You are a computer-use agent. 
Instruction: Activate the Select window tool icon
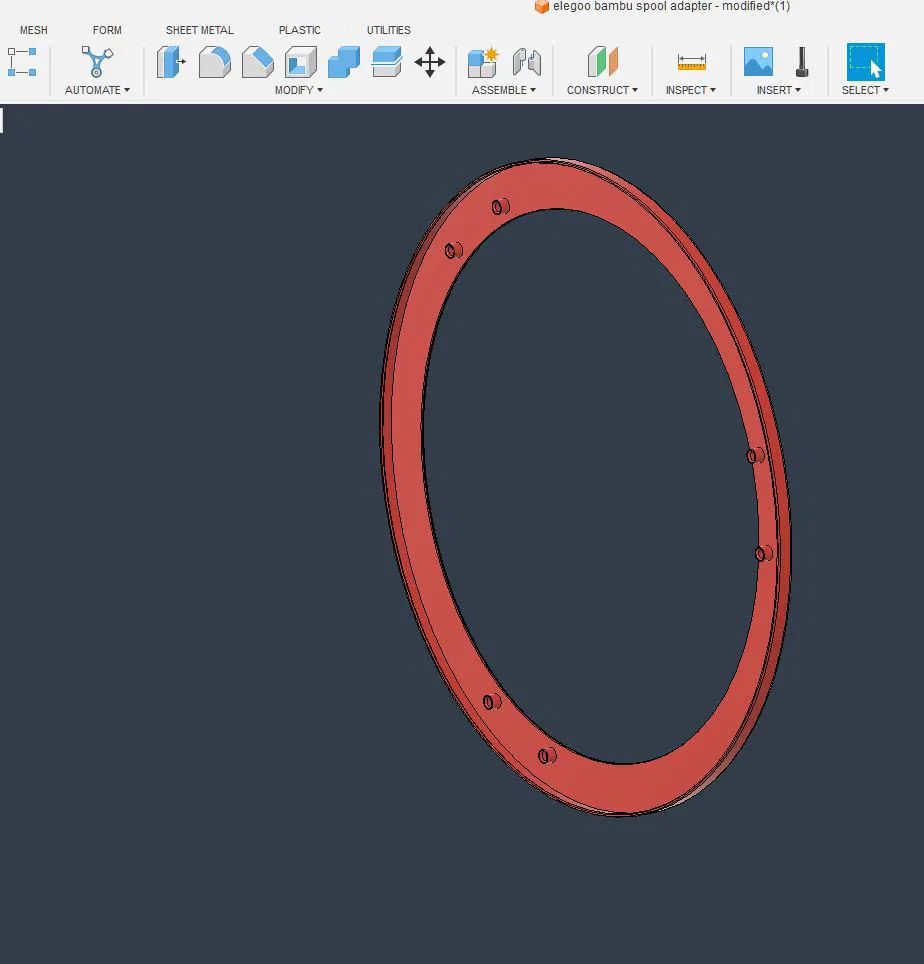point(866,61)
